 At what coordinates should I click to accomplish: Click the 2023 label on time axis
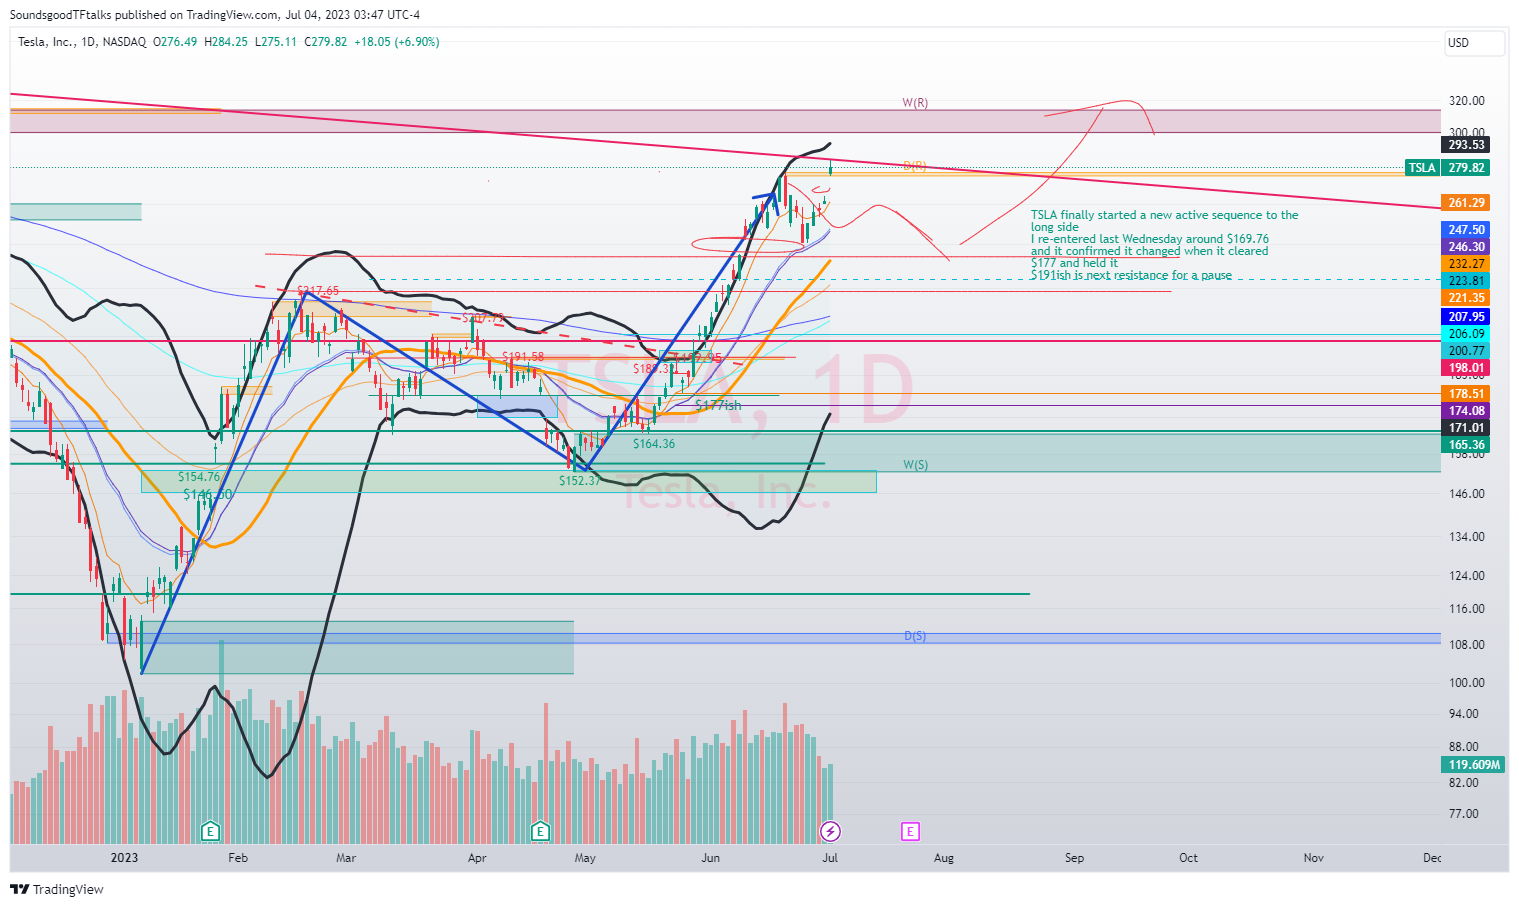(x=124, y=858)
